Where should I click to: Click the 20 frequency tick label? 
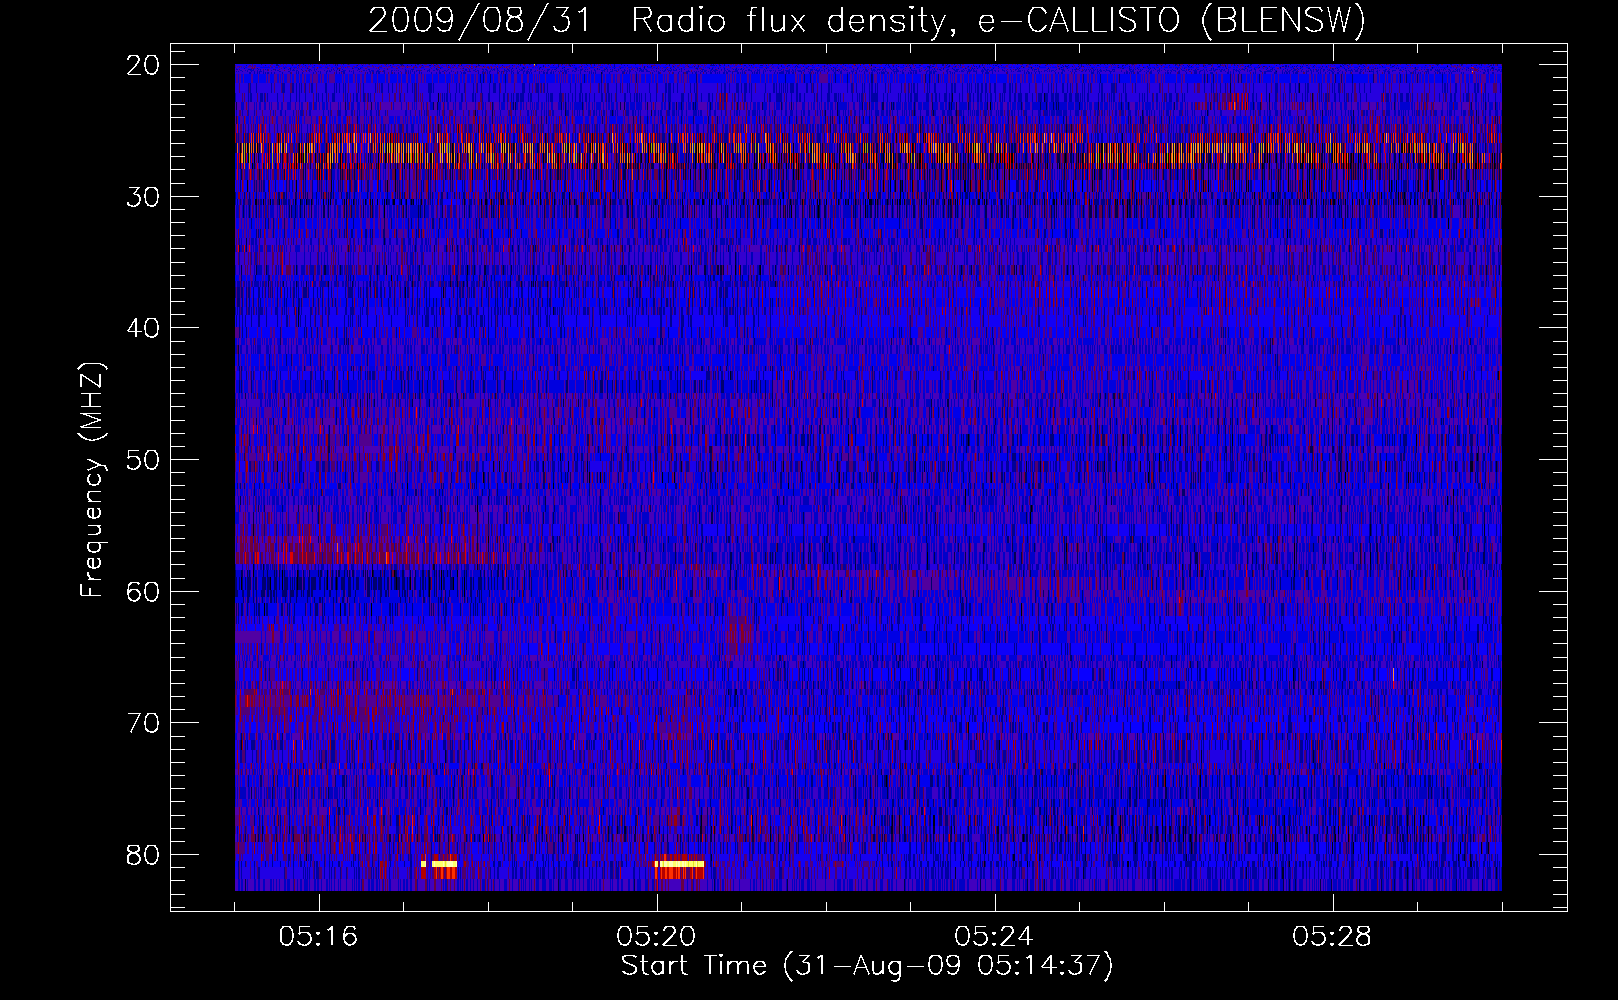coord(144,65)
